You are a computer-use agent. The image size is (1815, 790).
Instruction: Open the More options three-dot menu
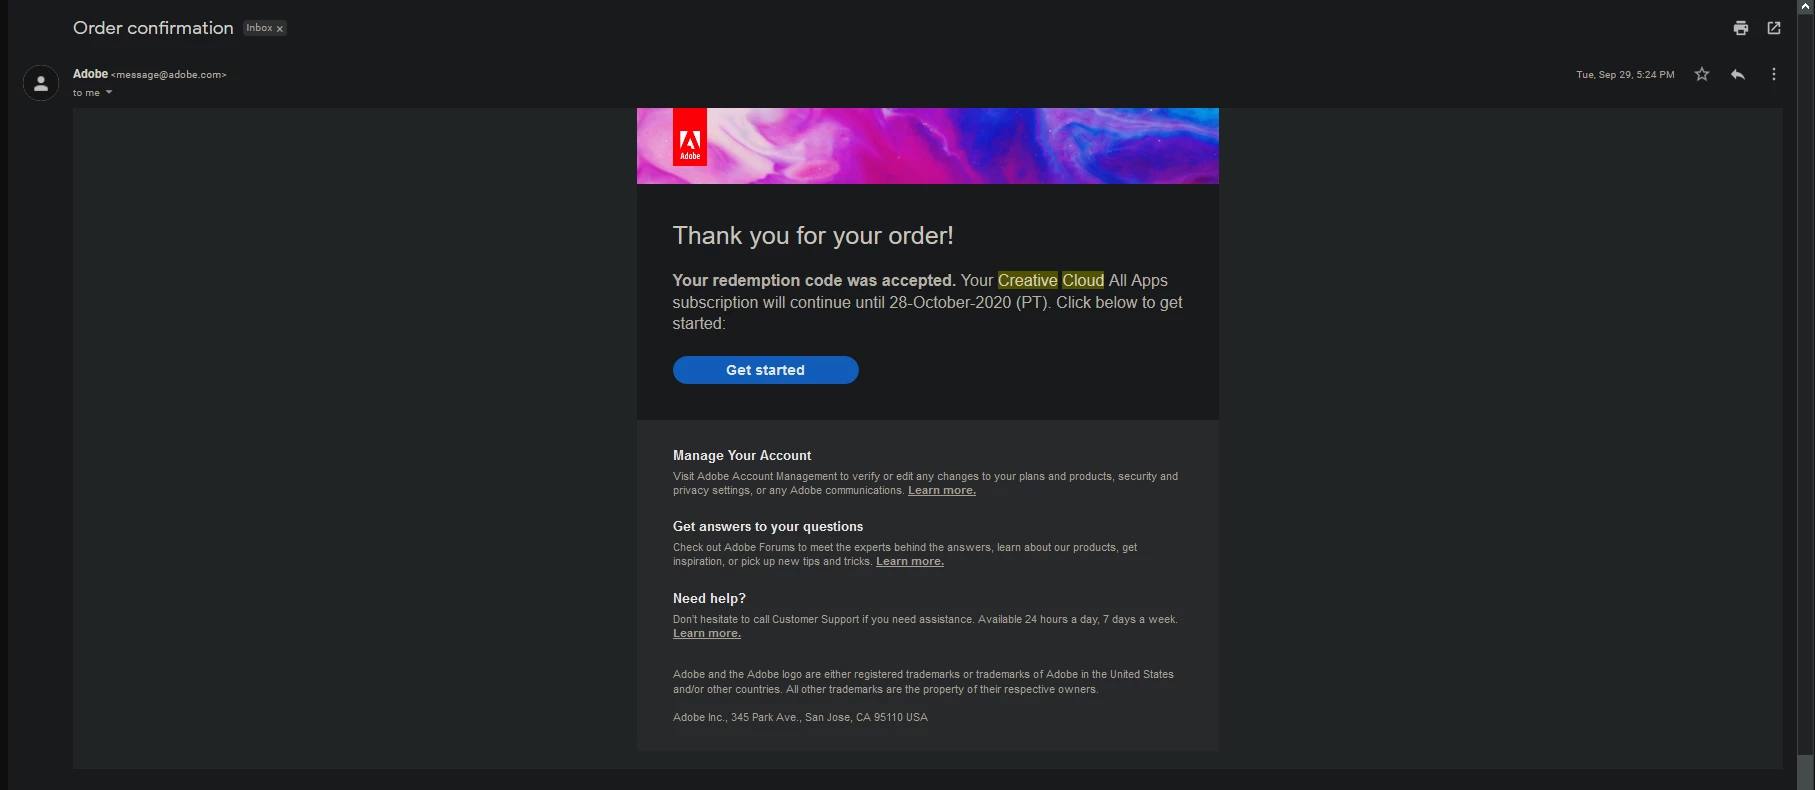click(1774, 74)
